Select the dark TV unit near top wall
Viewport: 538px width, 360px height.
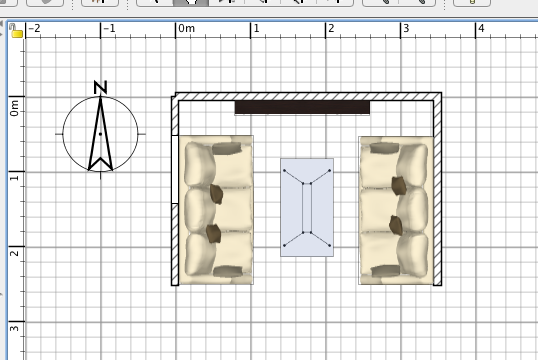coord(302,107)
